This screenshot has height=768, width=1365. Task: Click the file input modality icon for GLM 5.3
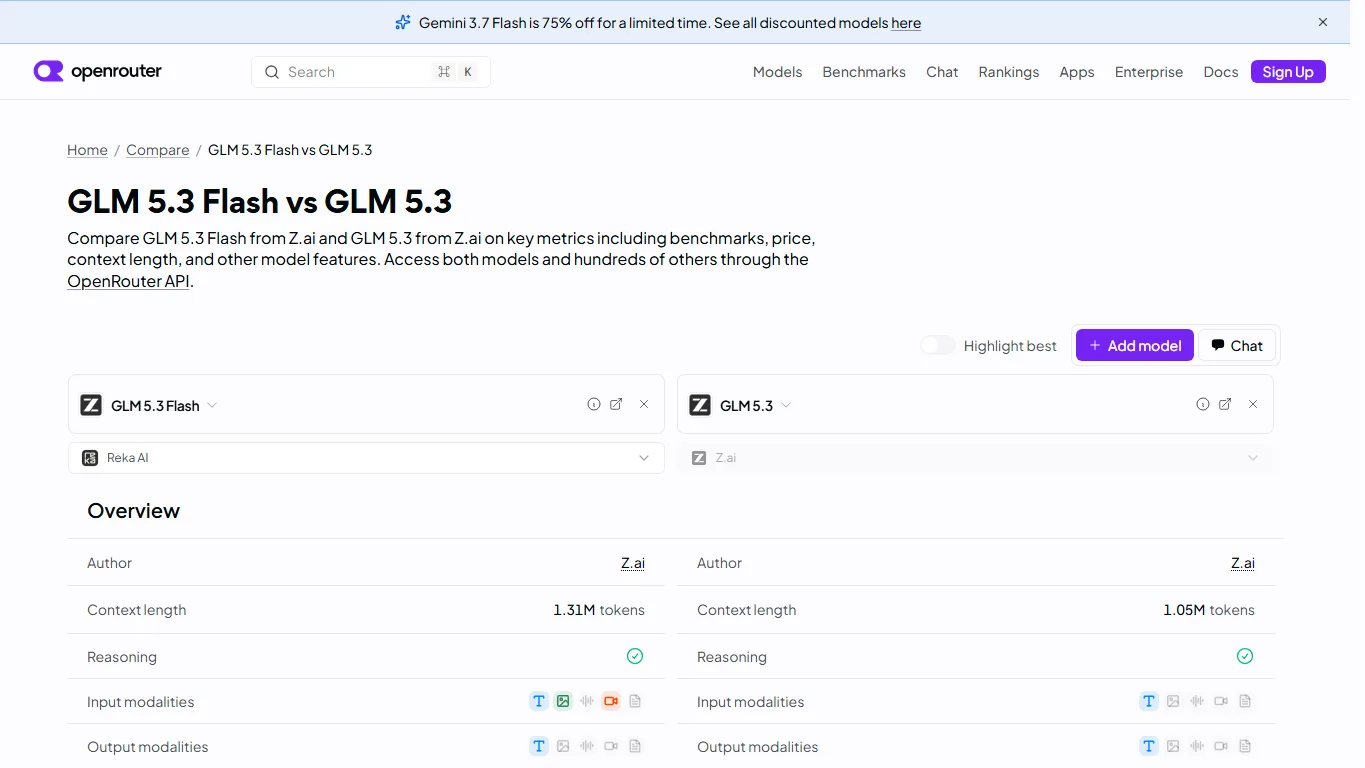coord(1245,701)
